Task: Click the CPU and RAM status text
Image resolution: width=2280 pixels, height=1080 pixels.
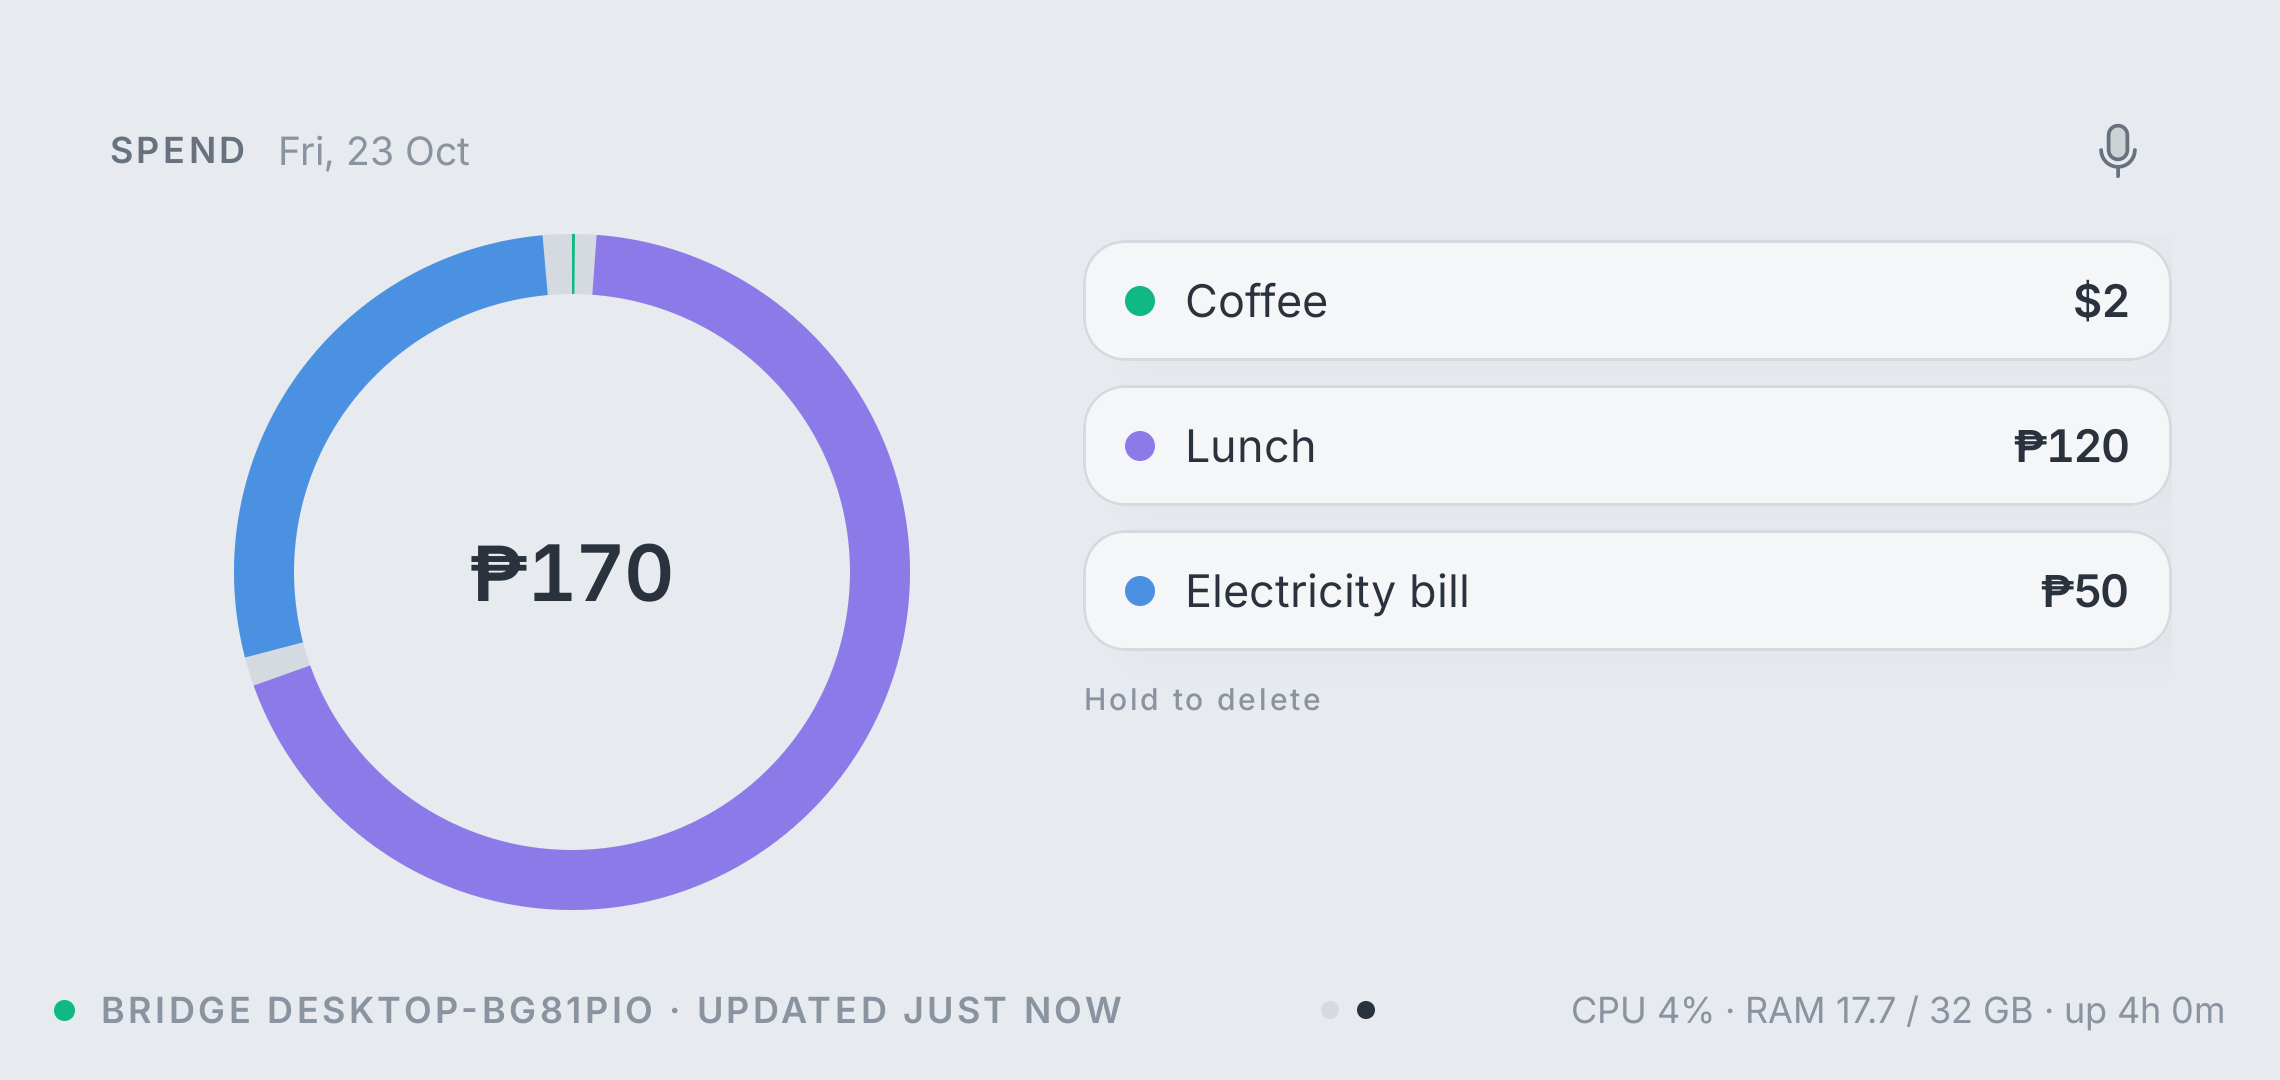Action: [x=1897, y=1010]
